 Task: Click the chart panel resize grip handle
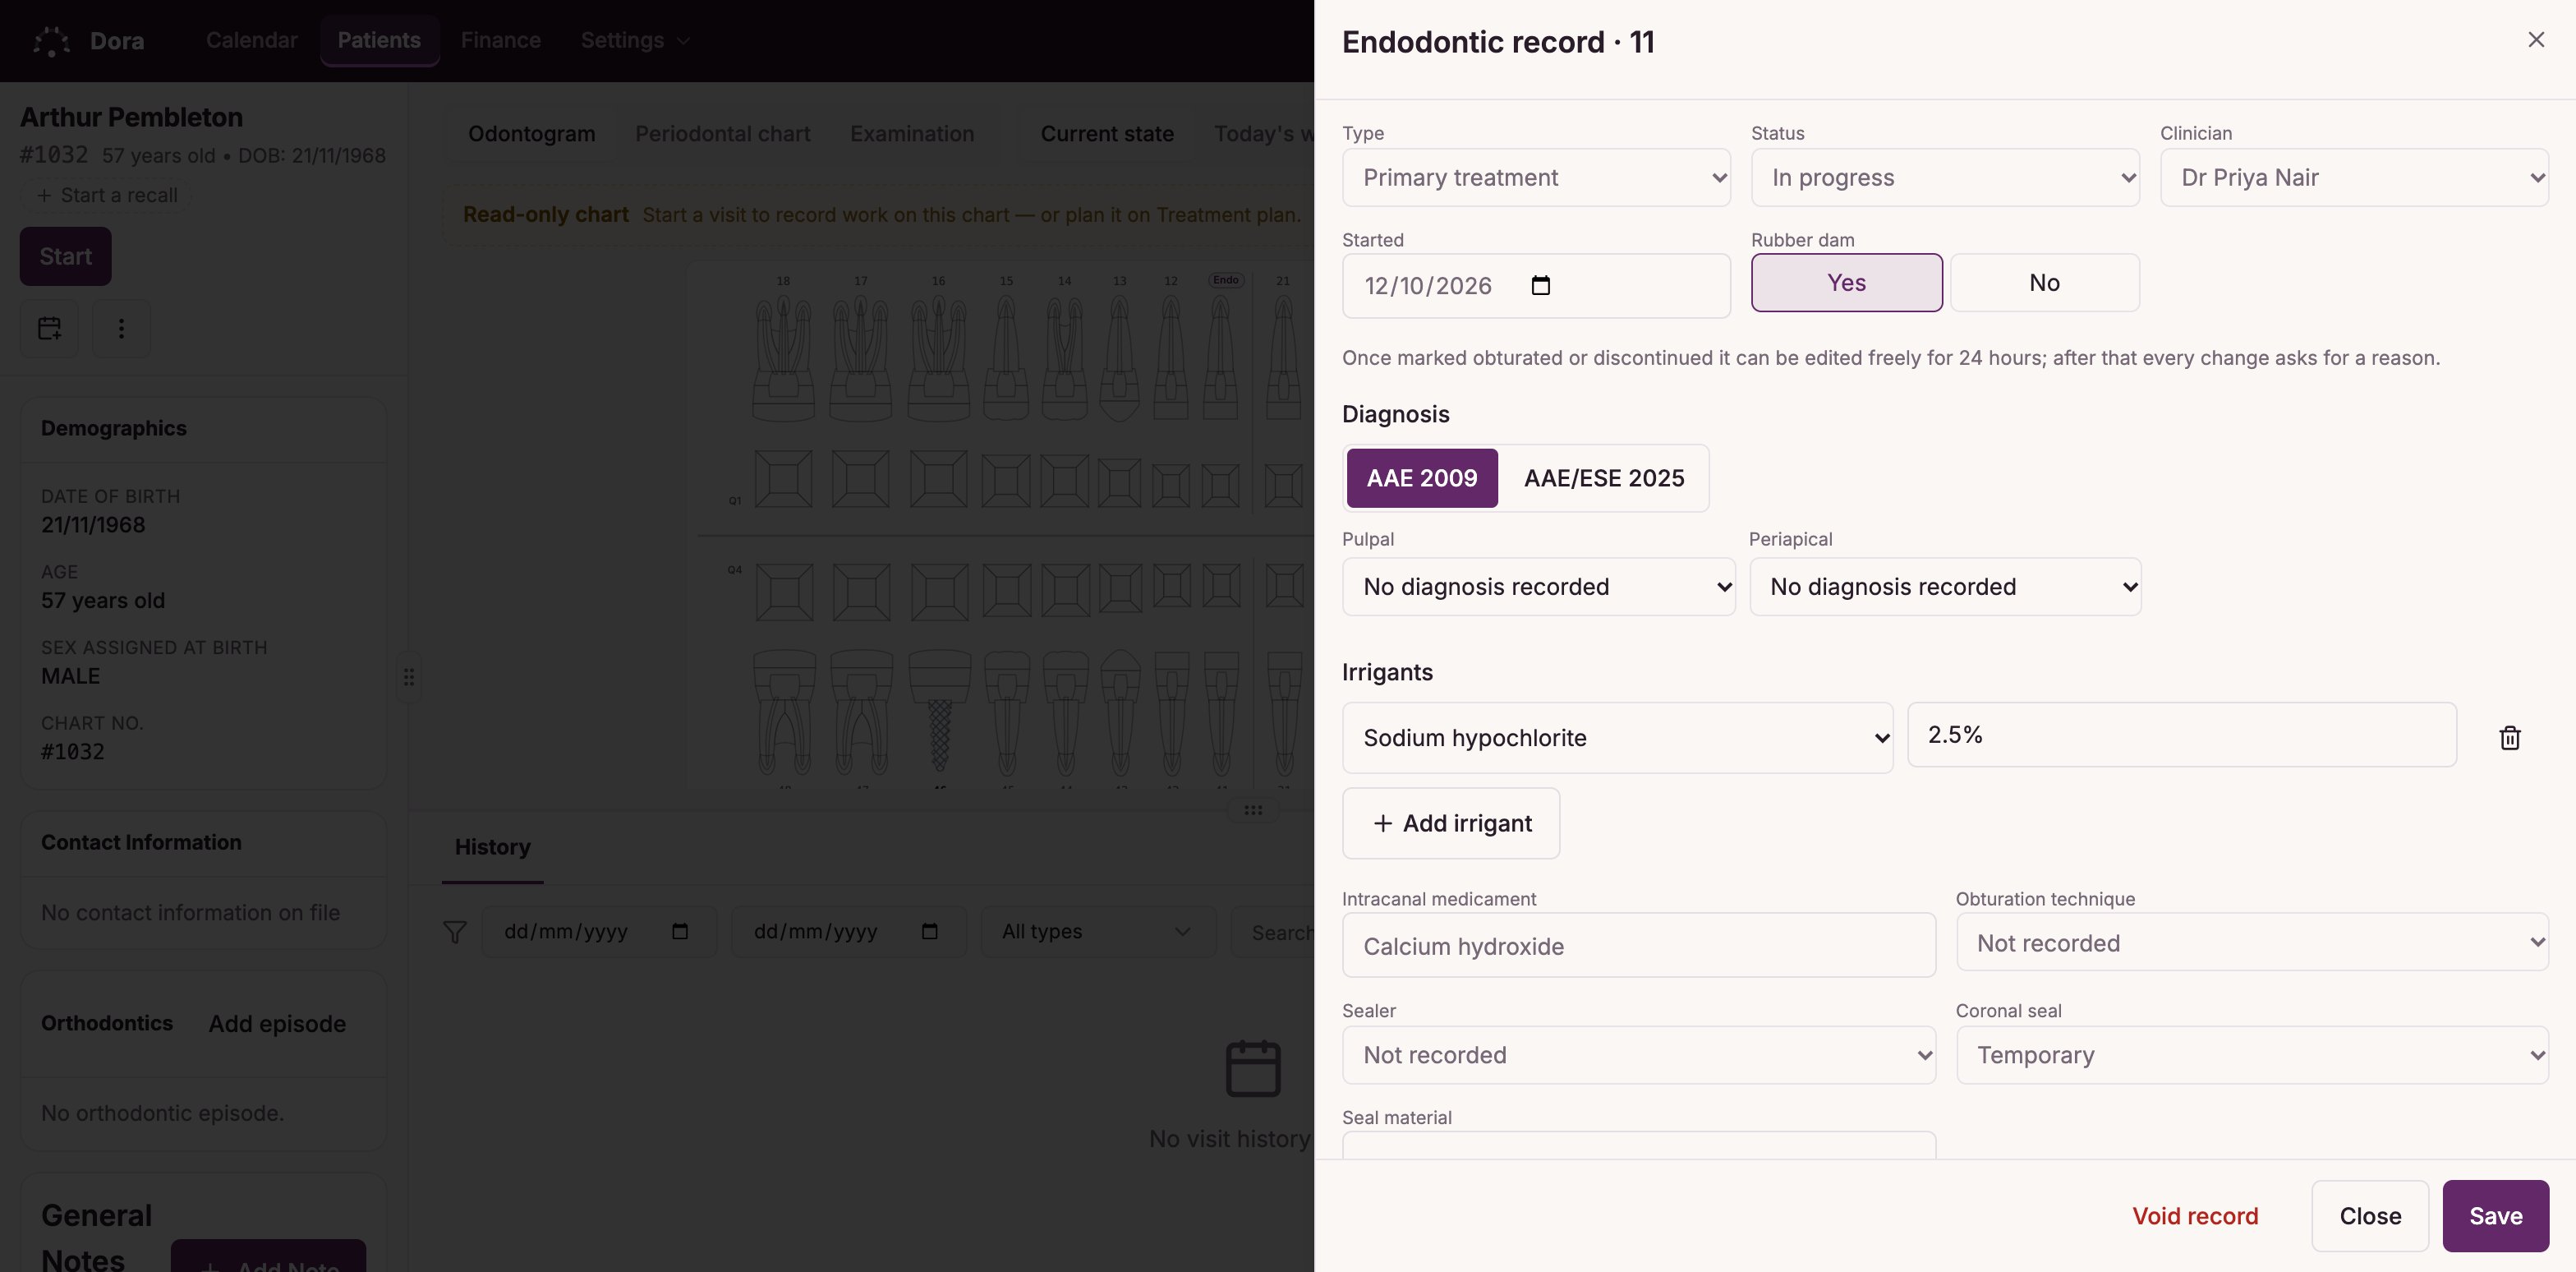coord(1253,810)
